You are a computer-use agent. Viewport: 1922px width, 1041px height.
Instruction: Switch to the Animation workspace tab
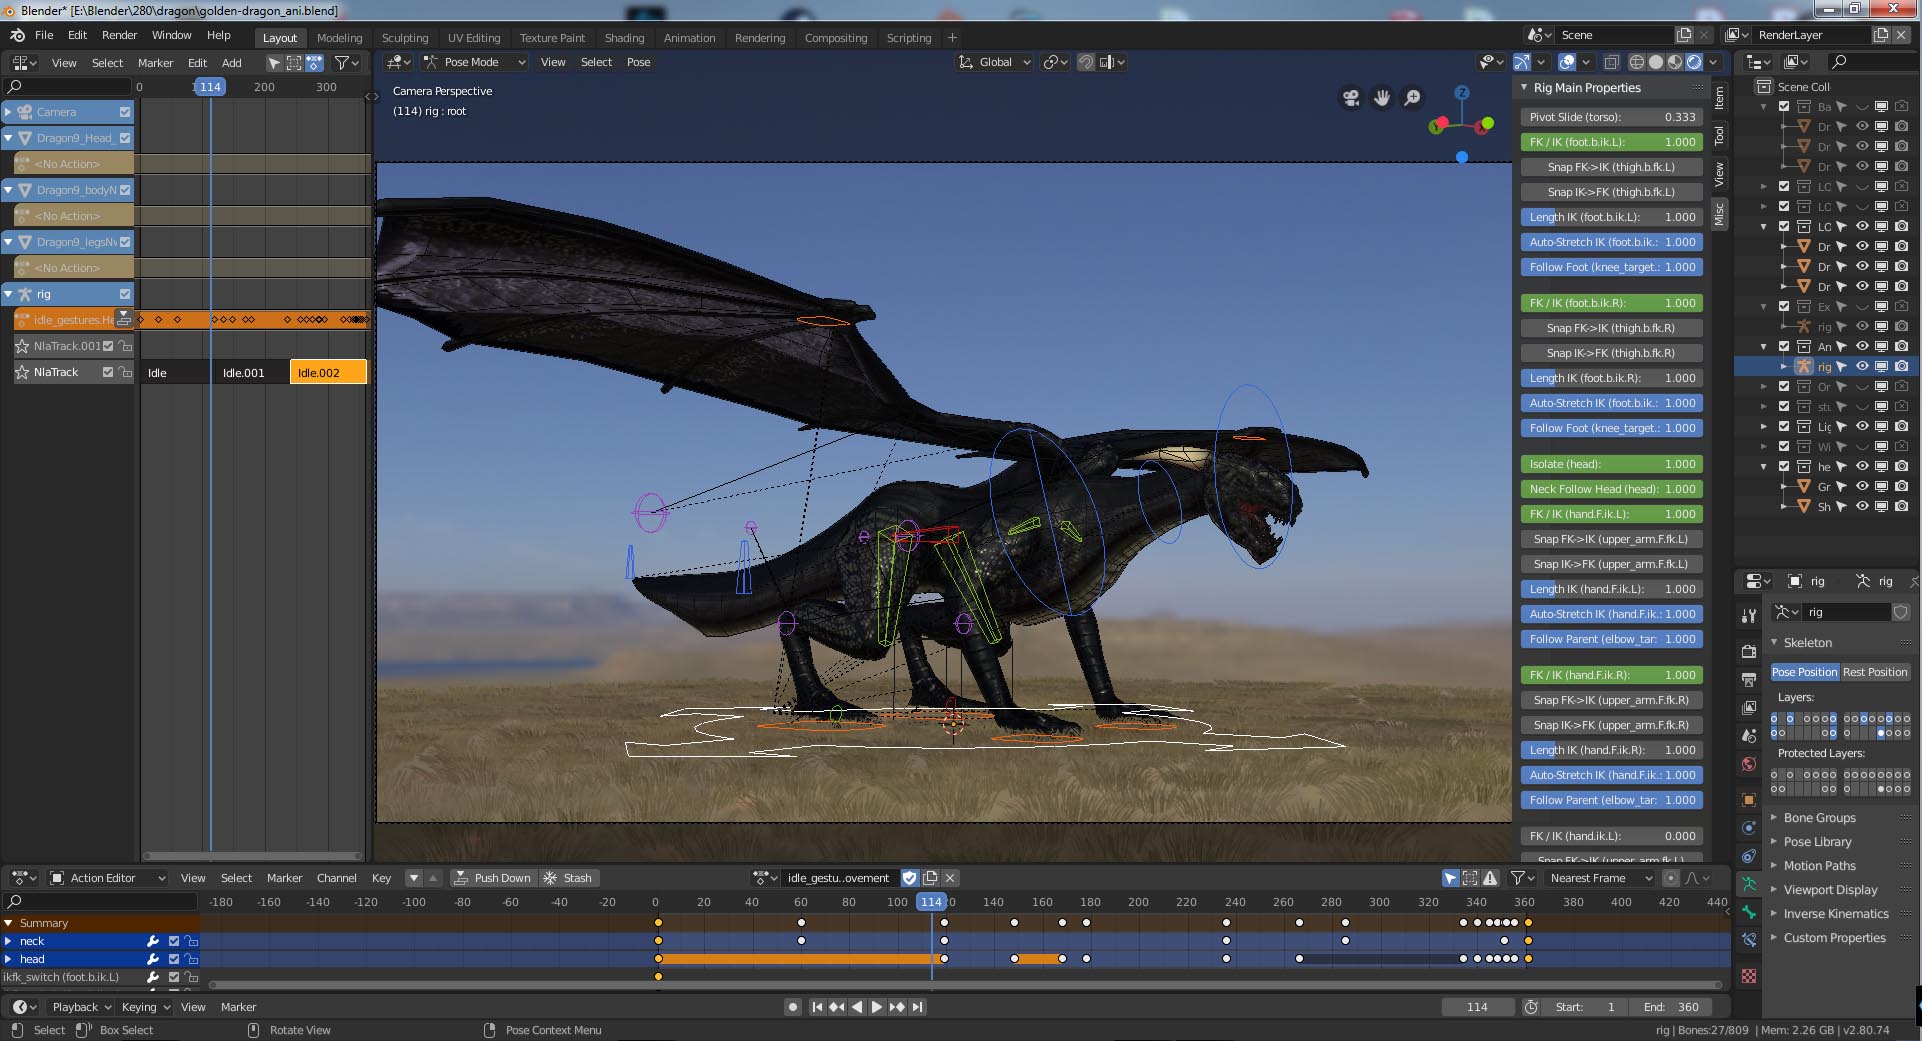tap(689, 38)
